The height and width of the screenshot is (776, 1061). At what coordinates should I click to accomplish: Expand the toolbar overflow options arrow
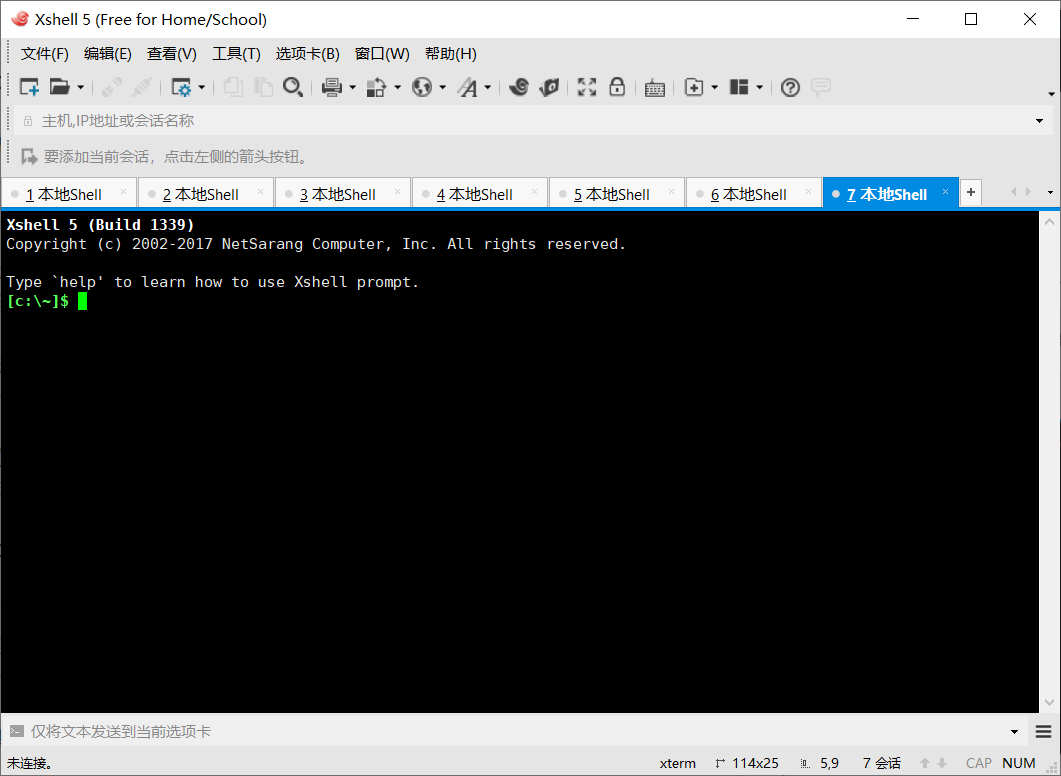click(1051, 94)
